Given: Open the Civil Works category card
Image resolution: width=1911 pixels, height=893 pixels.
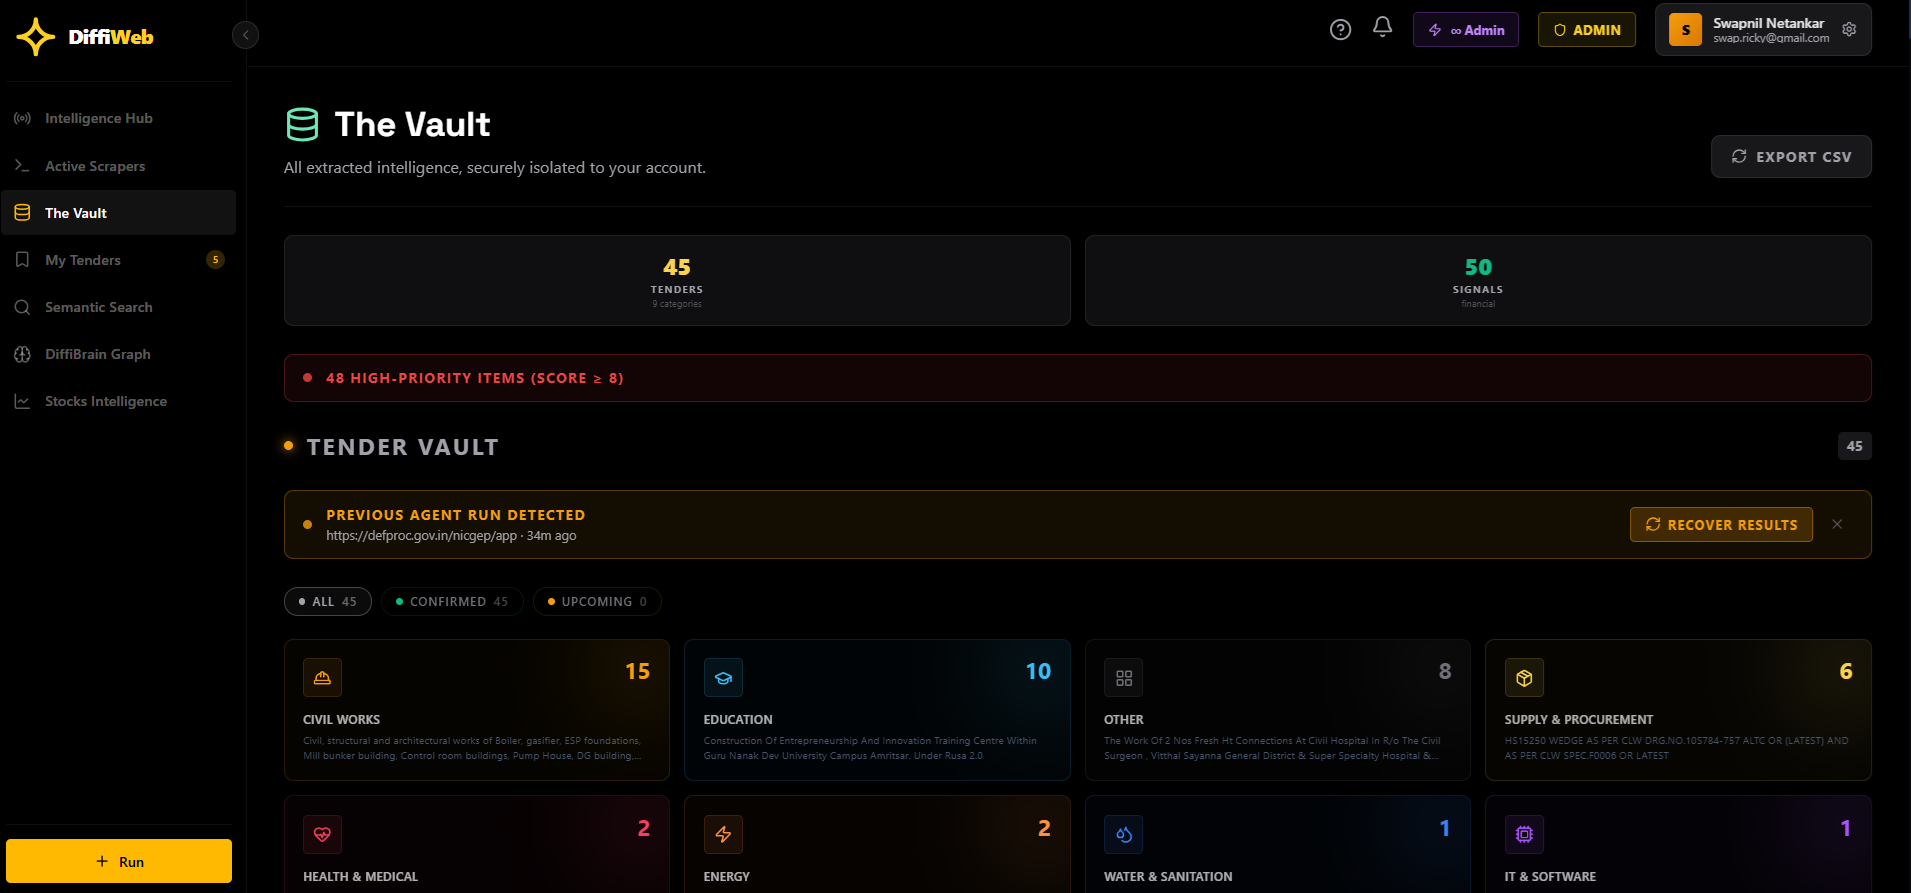Looking at the screenshot, I should [x=477, y=710].
